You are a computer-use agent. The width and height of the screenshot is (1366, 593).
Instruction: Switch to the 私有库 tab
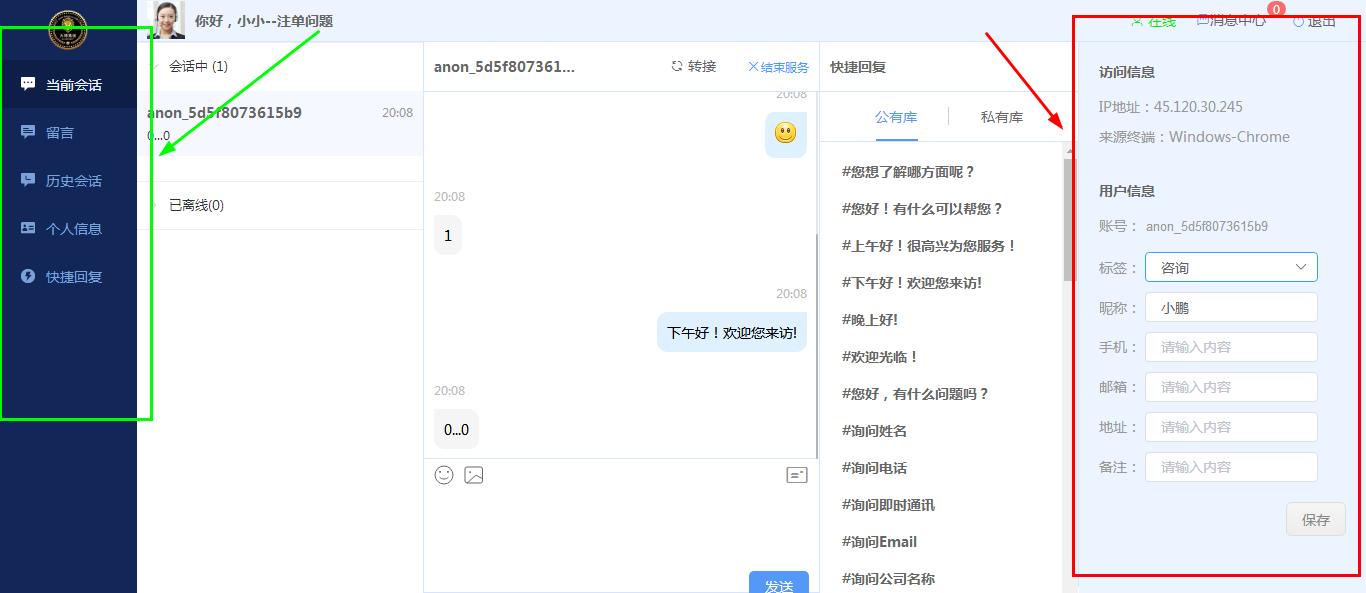[1001, 117]
